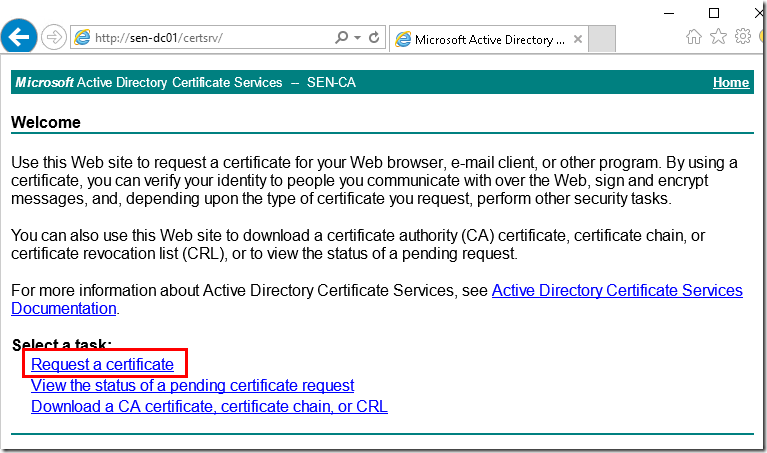Open View the status of a pending certificate request
Image resolution: width=767 pixels, height=453 pixels.
192,385
